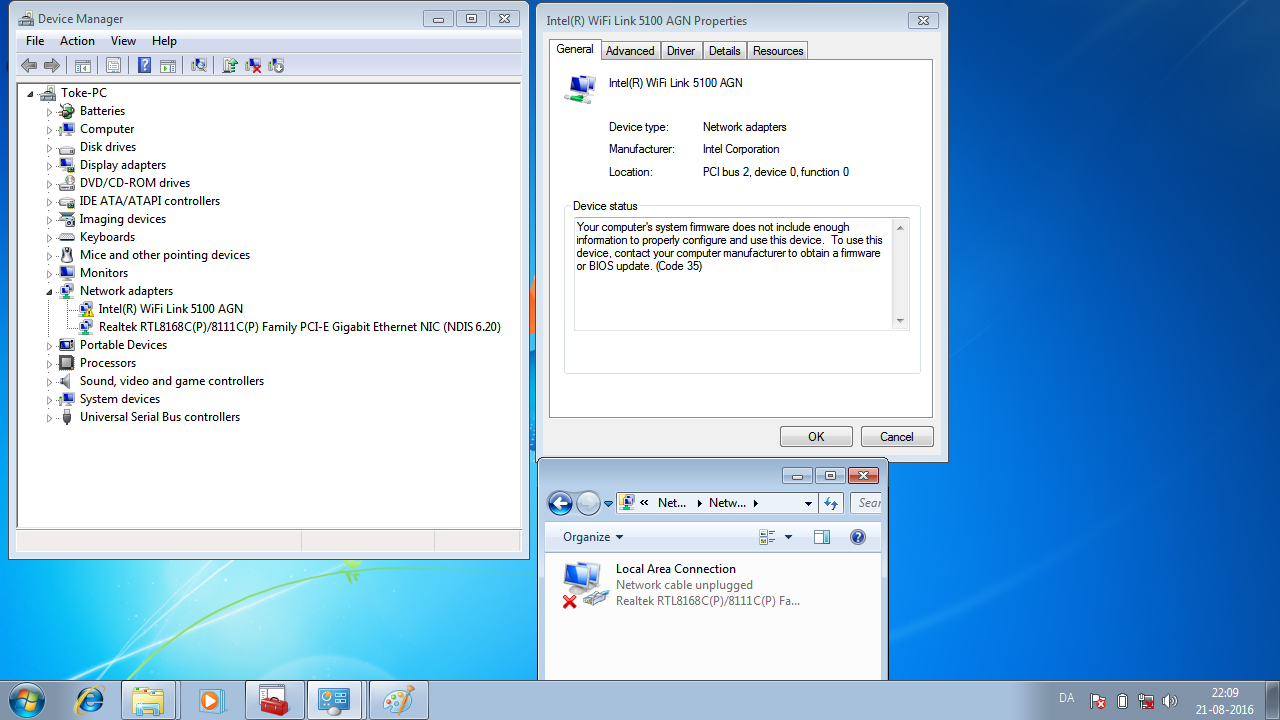The height and width of the screenshot is (720, 1280).
Task: Click the Local Area Connection adapter icon
Action: 583,585
